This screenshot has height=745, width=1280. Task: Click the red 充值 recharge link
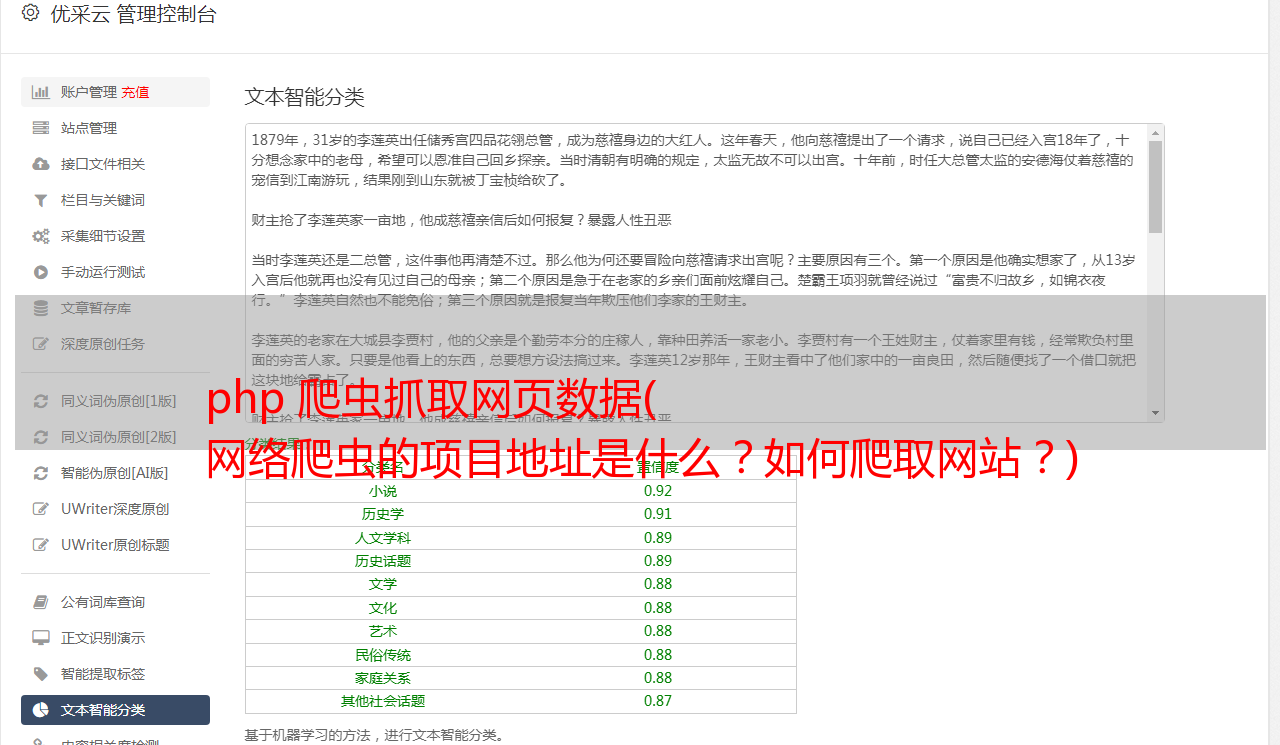coord(136,92)
